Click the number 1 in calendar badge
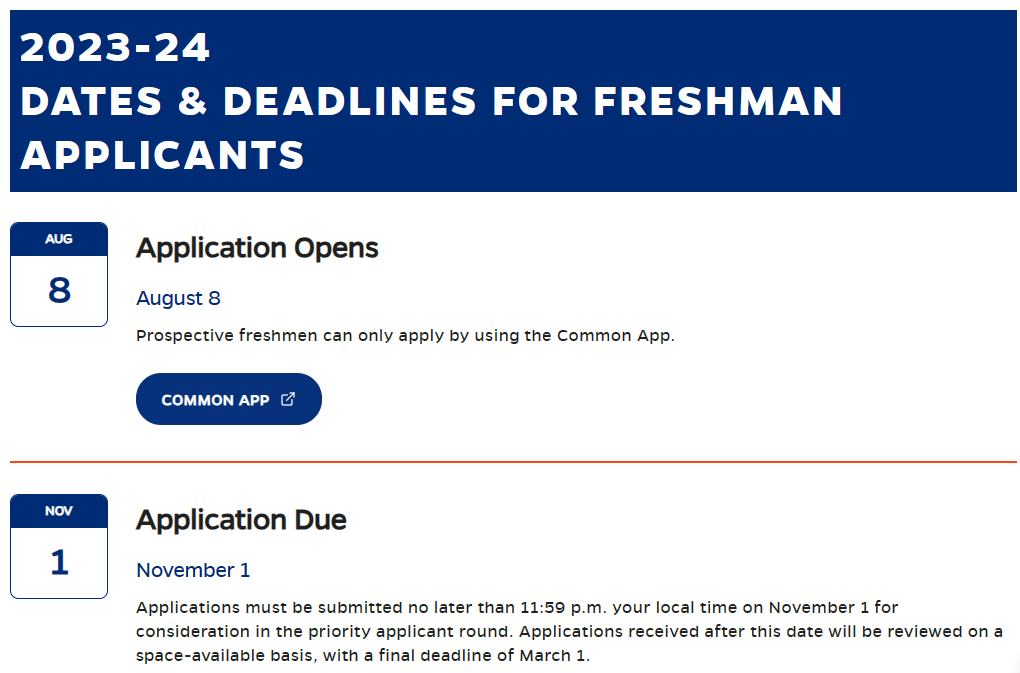The height and width of the screenshot is (673, 1020). click(x=59, y=562)
